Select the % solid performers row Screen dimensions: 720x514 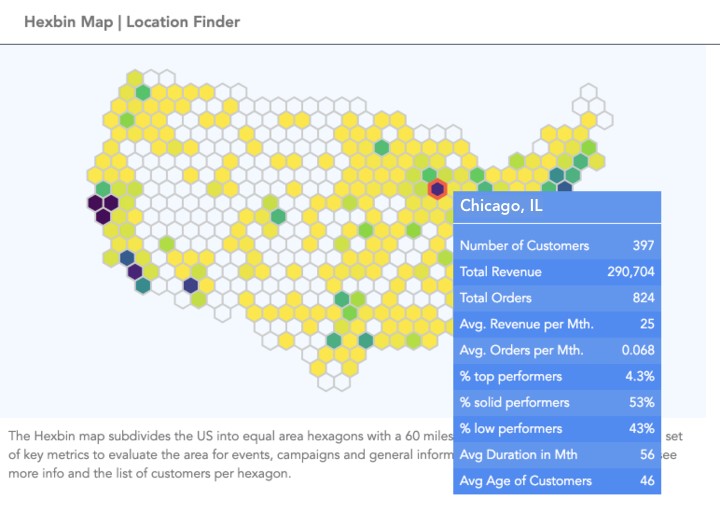557,403
